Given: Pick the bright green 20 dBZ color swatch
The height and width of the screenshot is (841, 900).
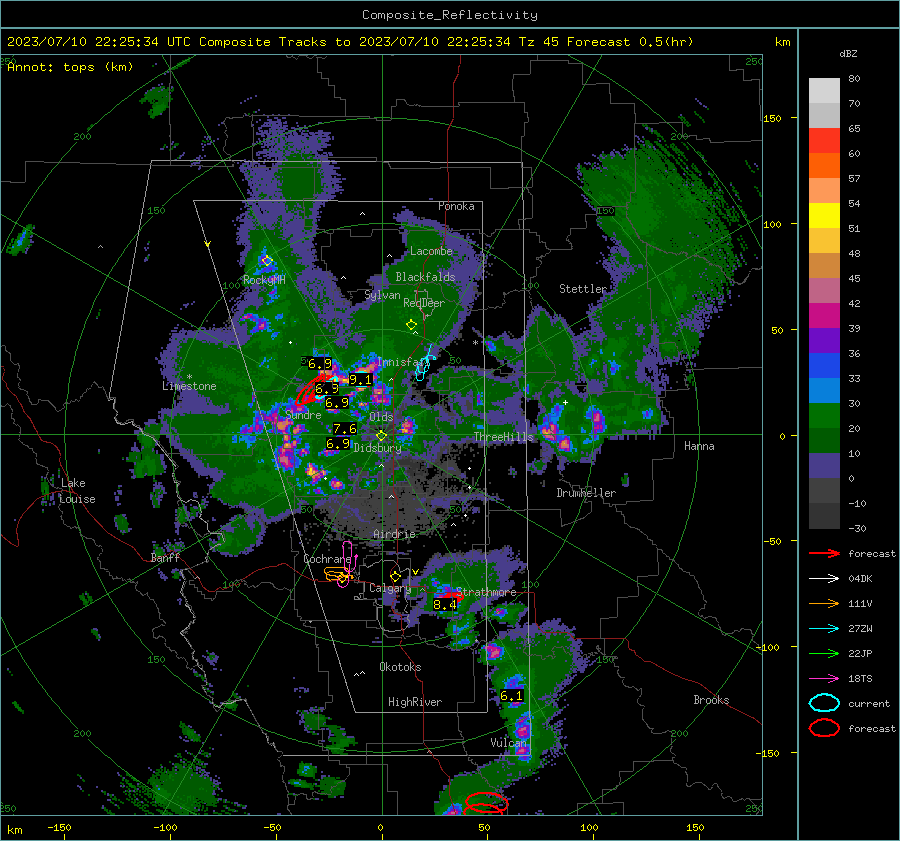Looking at the screenshot, I should pos(824,416).
